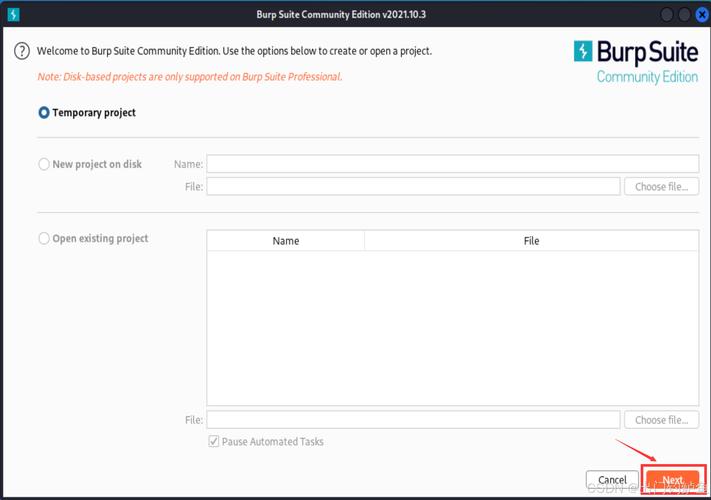Minimize the Burp Suite window
Screen dimensions: 711x500
(x=667, y=15)
